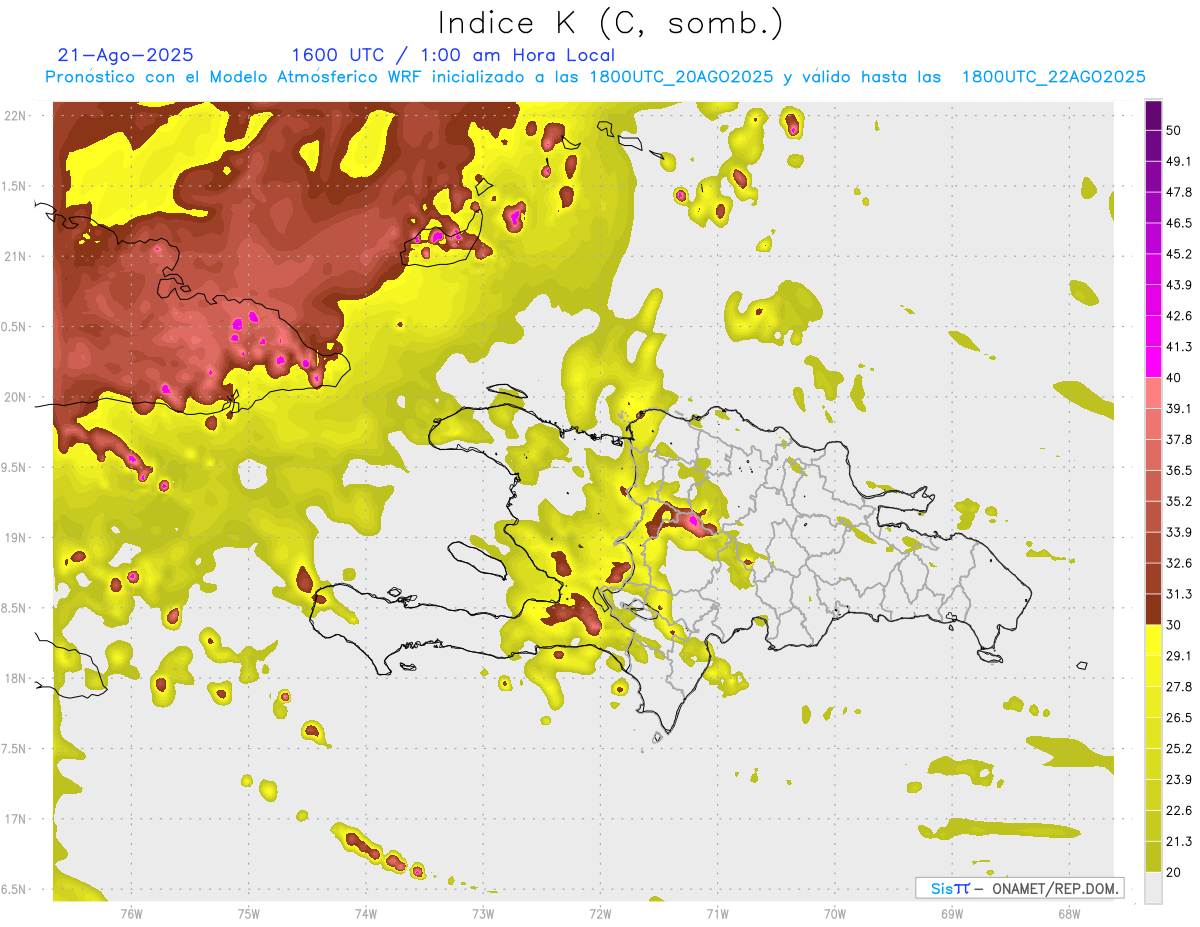Click the "SisTT - ONAMET/REP.DOM." credit label
The width and height of the screenshot is (1200, 927).
tap(1019, 888)
